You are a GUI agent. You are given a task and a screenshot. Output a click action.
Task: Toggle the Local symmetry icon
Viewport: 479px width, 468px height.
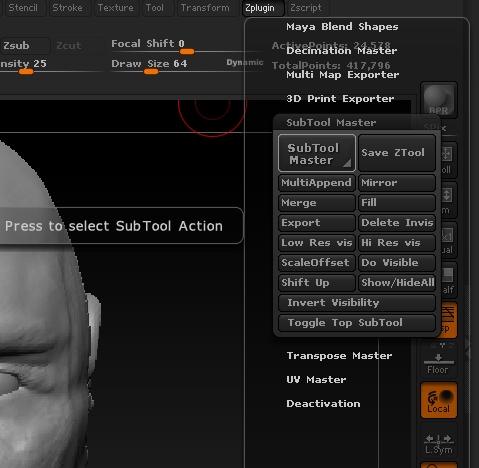pos(439,400)
